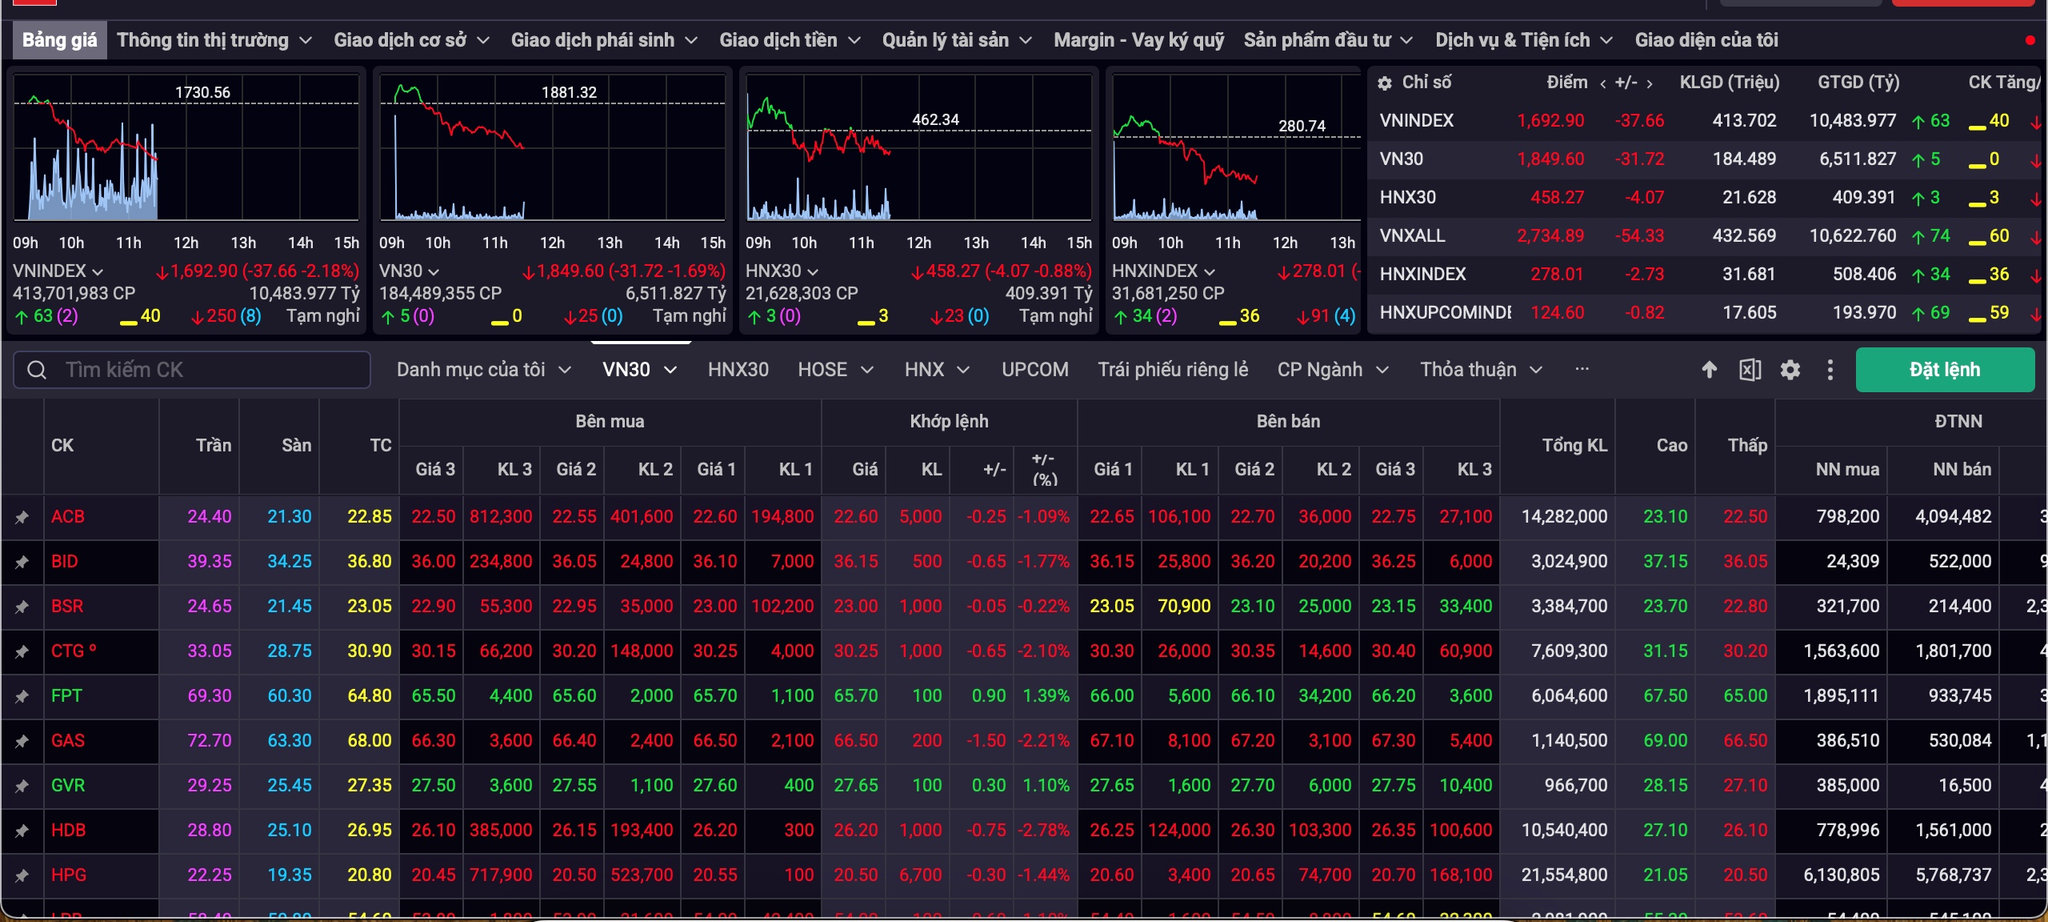
Task: Open the Danh mục của tôi dropdown
Action: (484, 370)
